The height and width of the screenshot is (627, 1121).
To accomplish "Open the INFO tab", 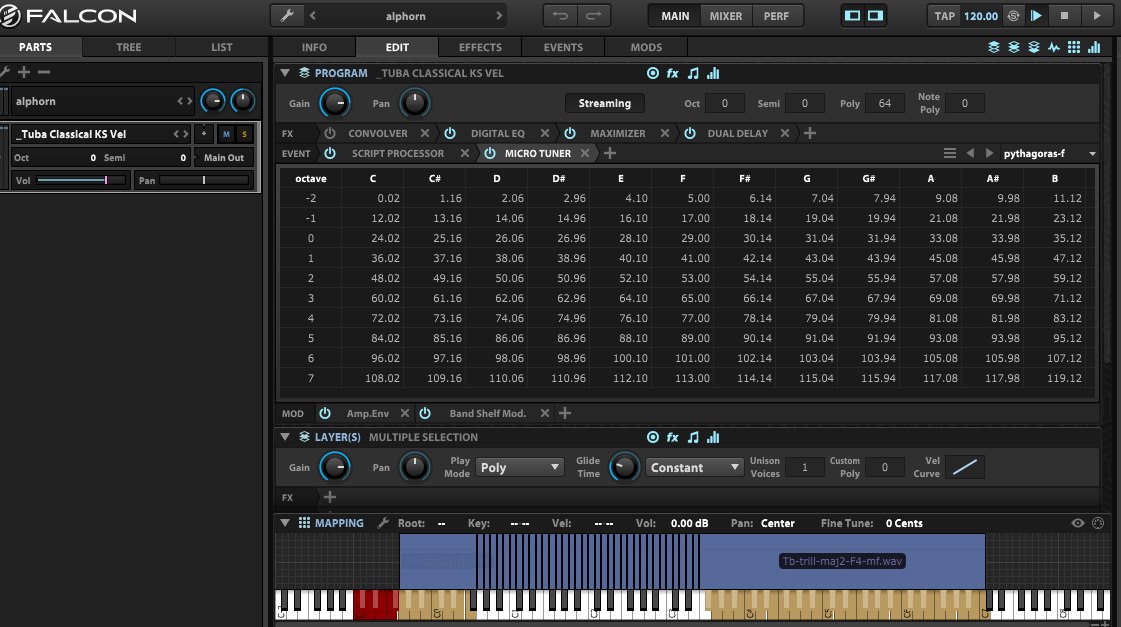I will point(314,47).
